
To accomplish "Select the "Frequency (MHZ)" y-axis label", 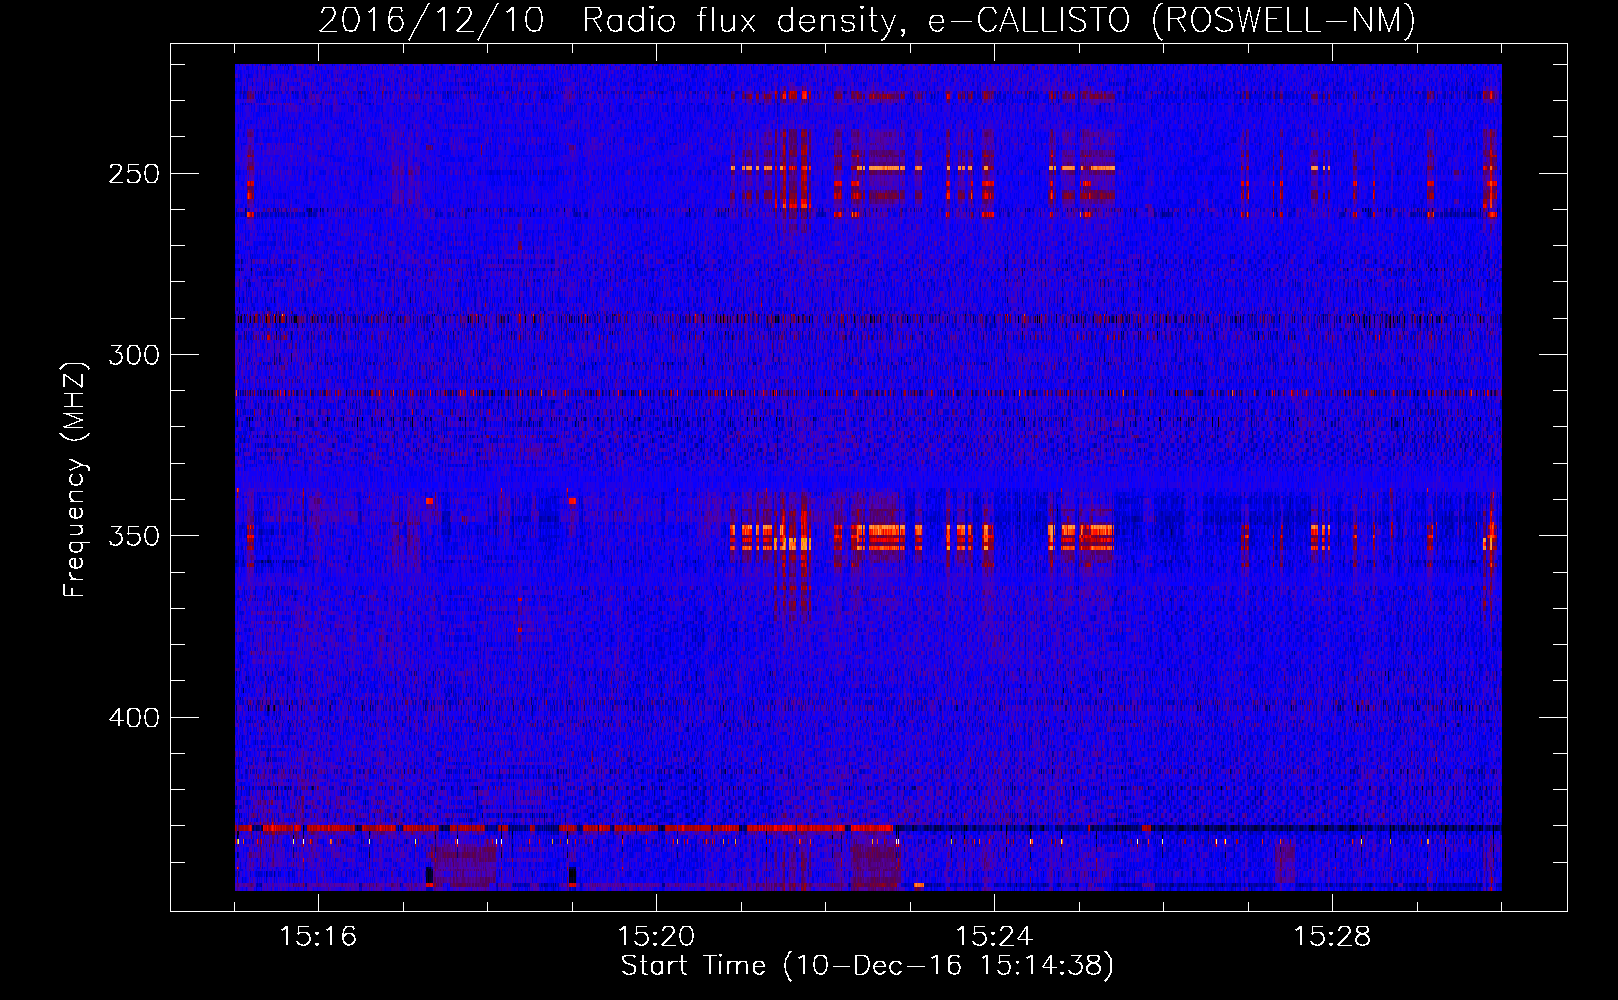I will pos(75,479).
